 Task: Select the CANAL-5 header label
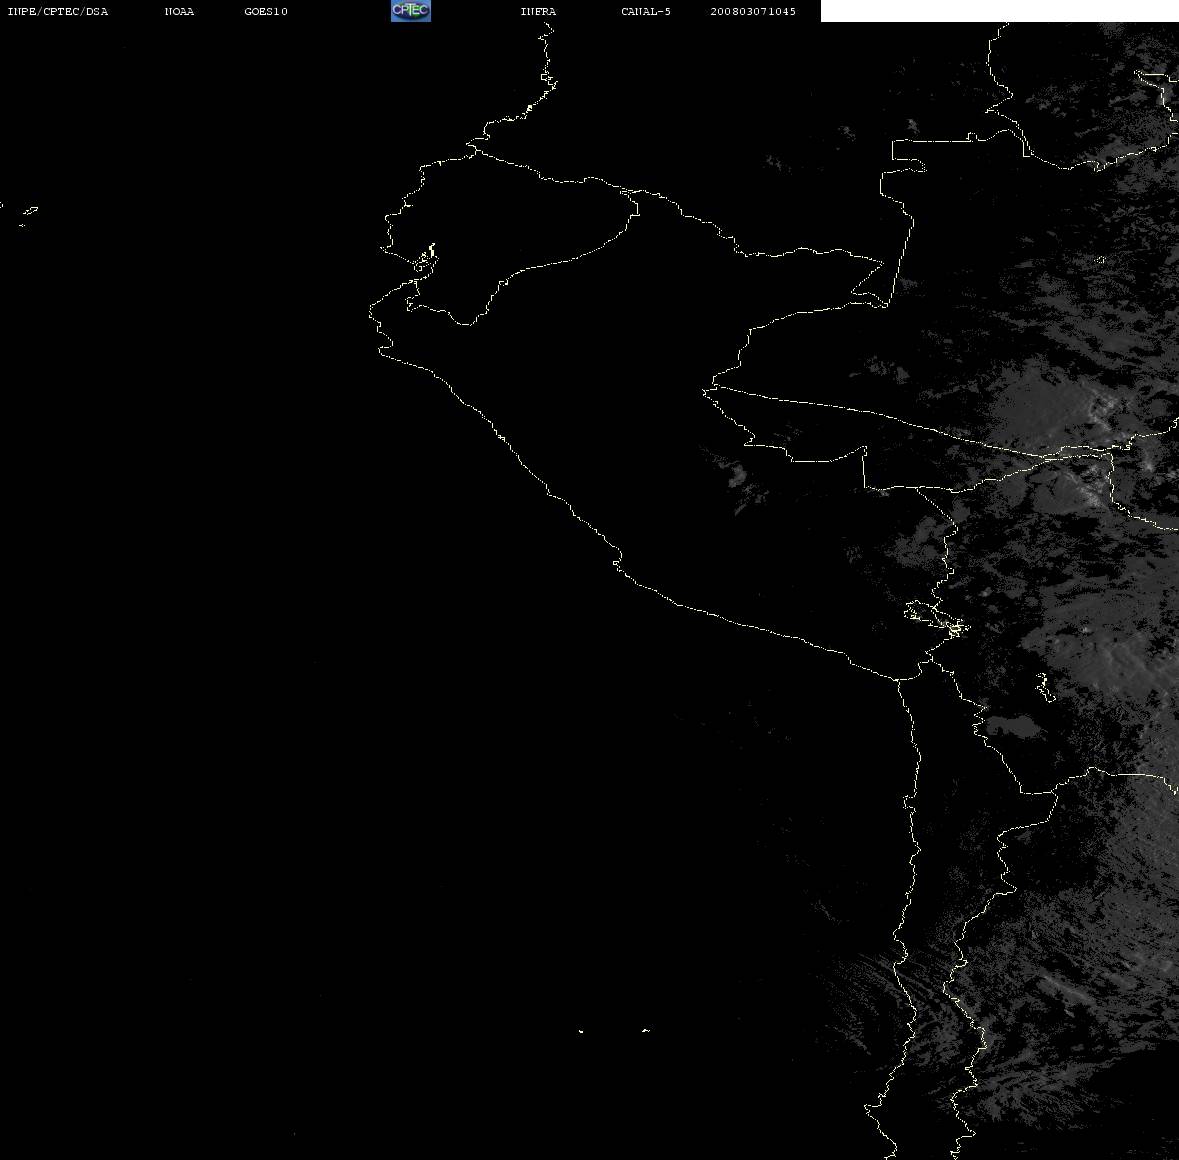point(646,11)
